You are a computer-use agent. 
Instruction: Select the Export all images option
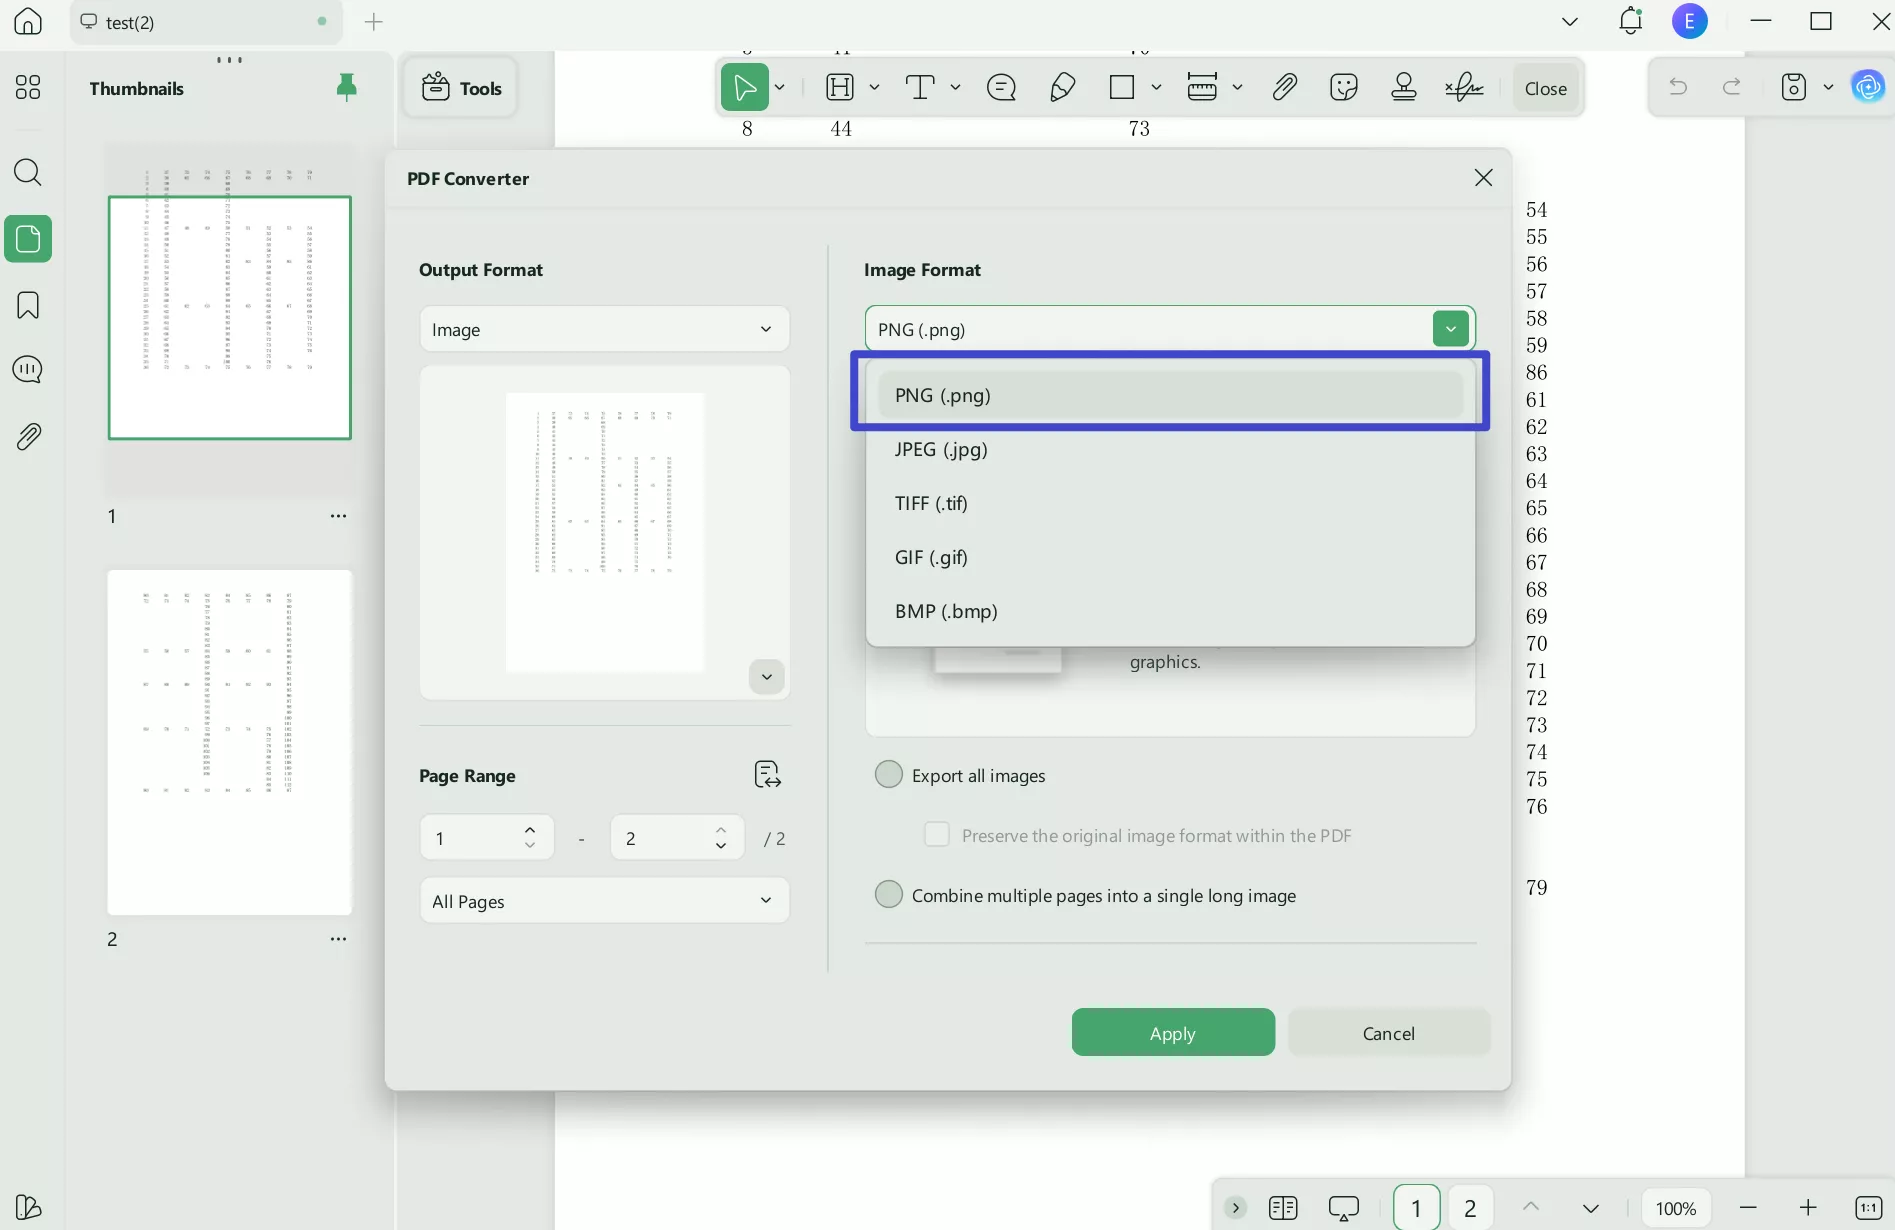[888, 773]
